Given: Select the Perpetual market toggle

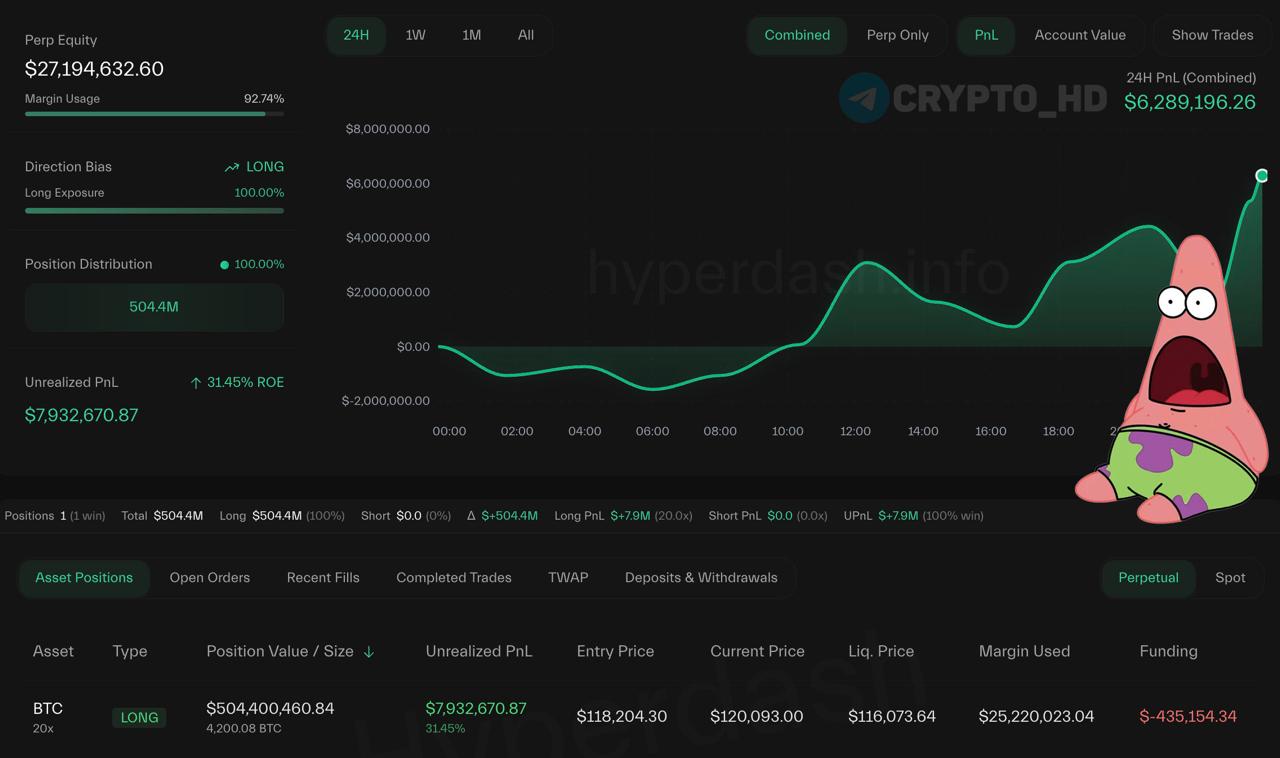Looking at the screenshot, I should (1148, 578).
